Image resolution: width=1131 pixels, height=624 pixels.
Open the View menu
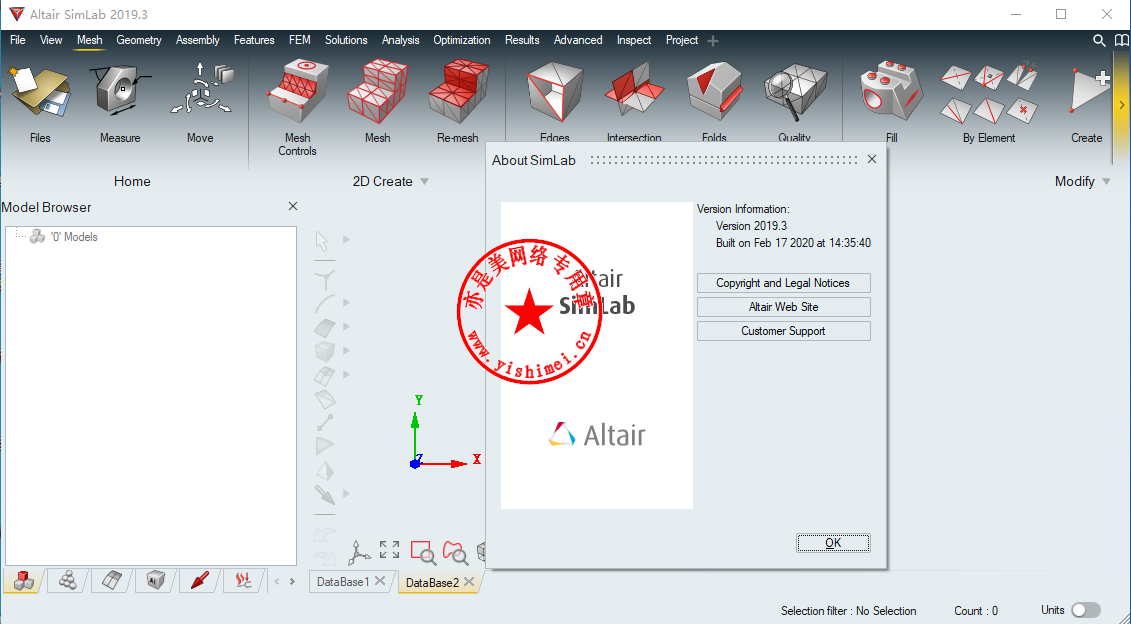click(50, 40)
